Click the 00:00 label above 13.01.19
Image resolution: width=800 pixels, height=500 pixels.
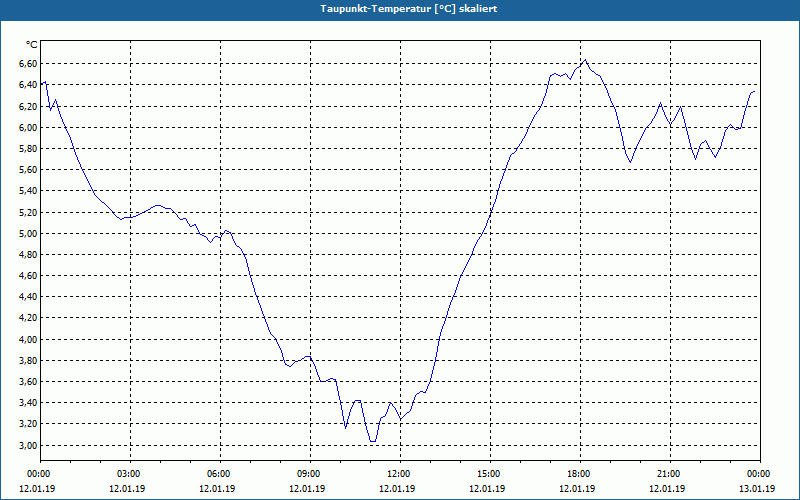(x=760, y=474)
